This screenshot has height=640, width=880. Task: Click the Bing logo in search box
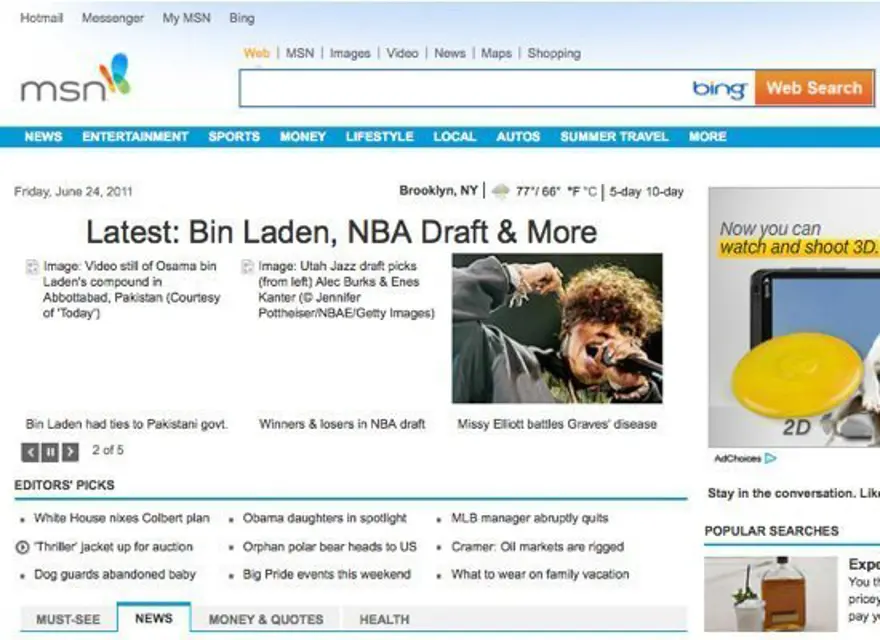[x=720, y=89]
